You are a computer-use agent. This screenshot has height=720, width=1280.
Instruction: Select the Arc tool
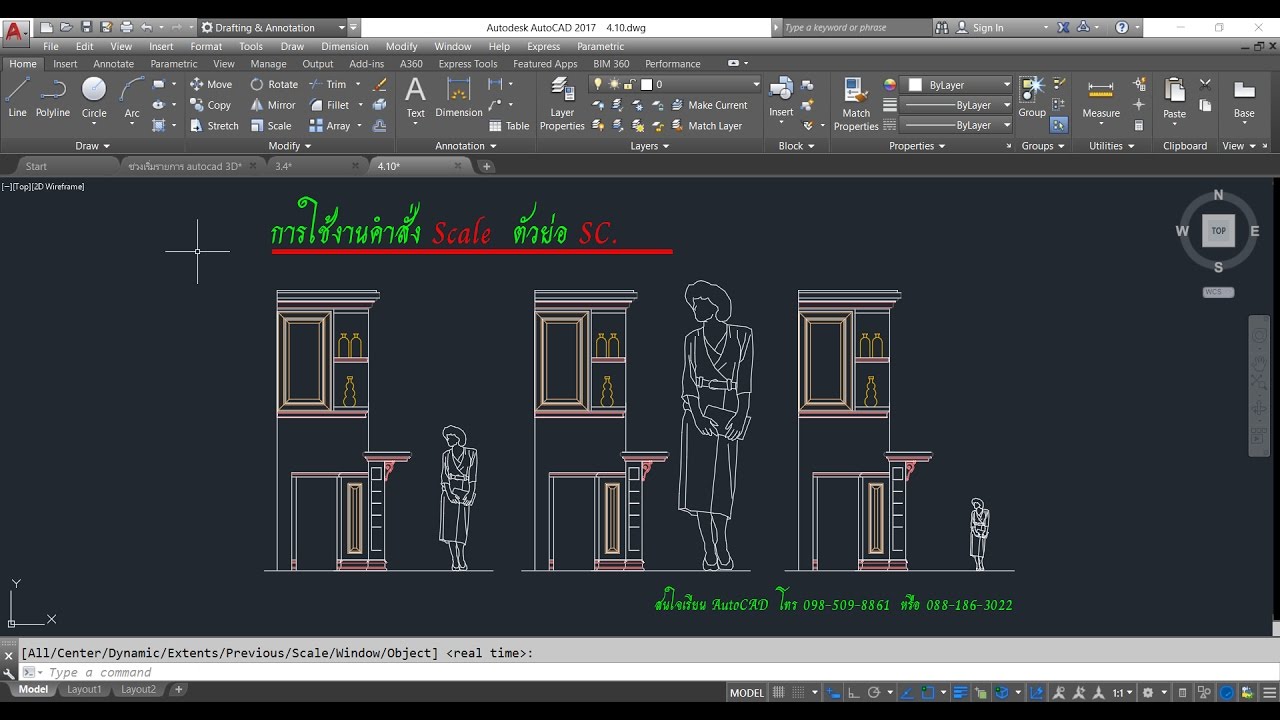(x=132, y=98)
